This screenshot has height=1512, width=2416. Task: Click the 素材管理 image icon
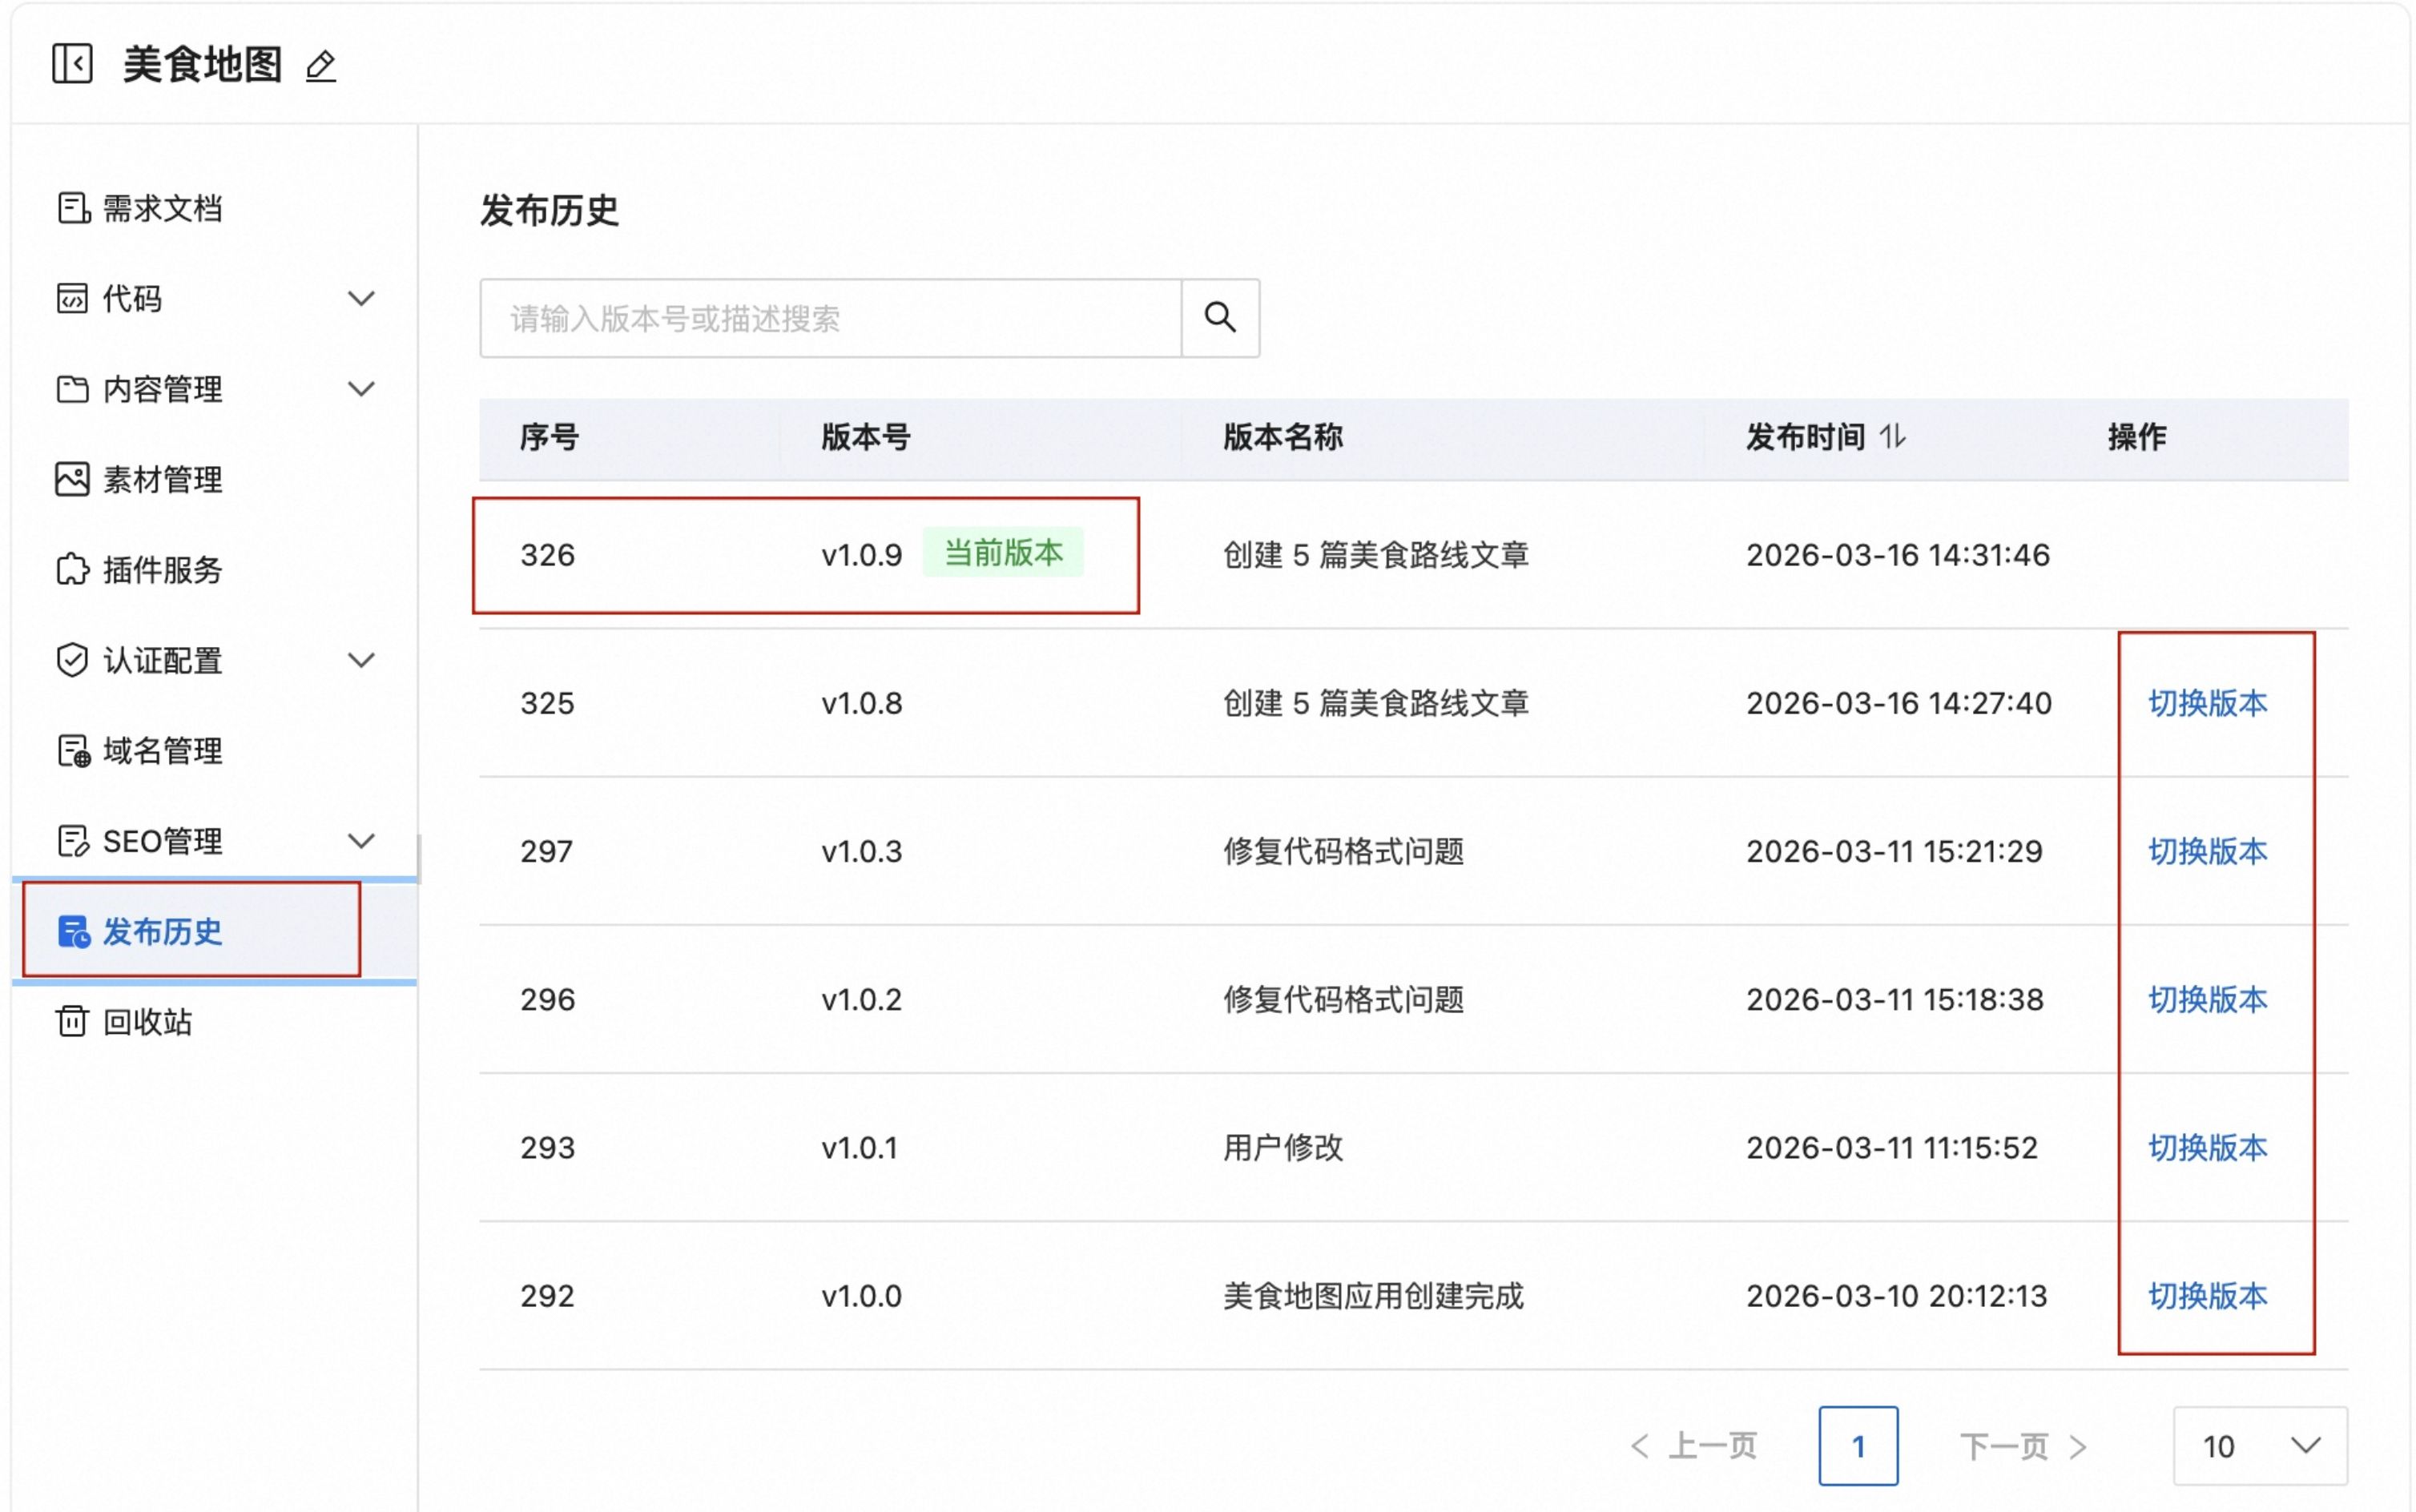[72, 479]
